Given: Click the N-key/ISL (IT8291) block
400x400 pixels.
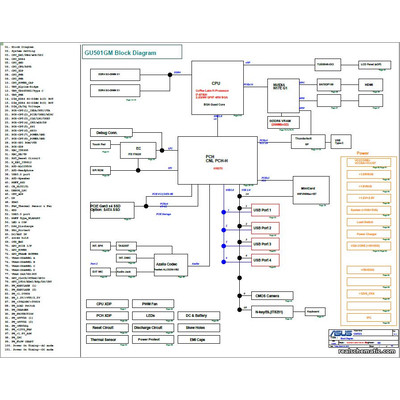Looking at the screenshot, I should [272, 312].
